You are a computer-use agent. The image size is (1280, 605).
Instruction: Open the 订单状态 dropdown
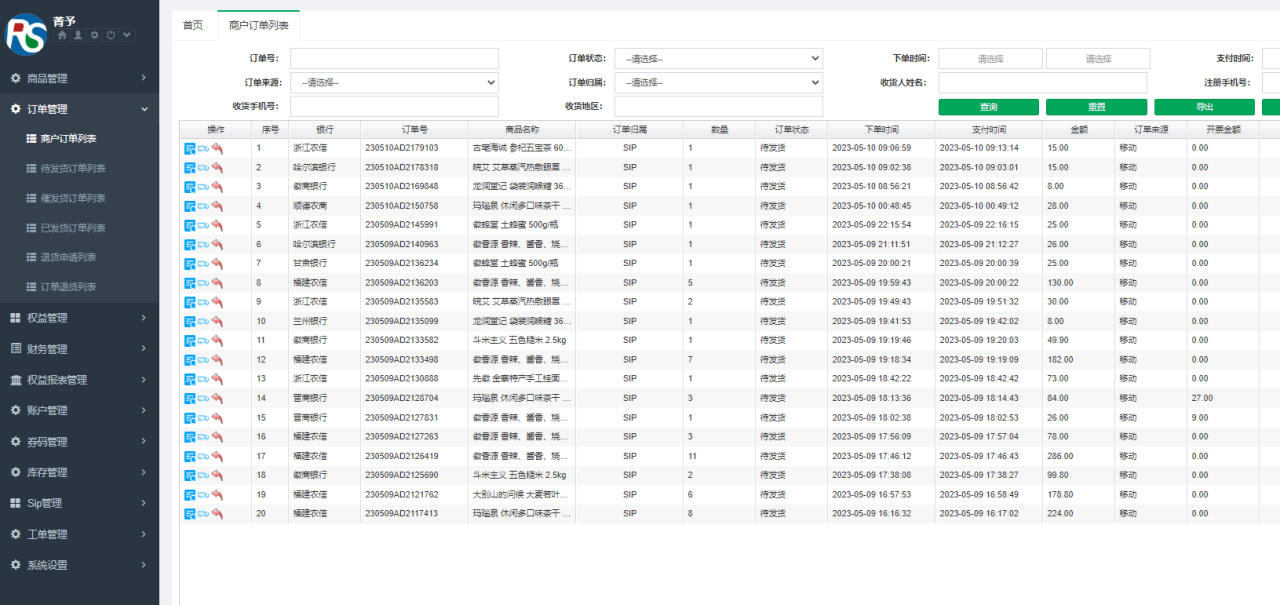click(718, 58)
